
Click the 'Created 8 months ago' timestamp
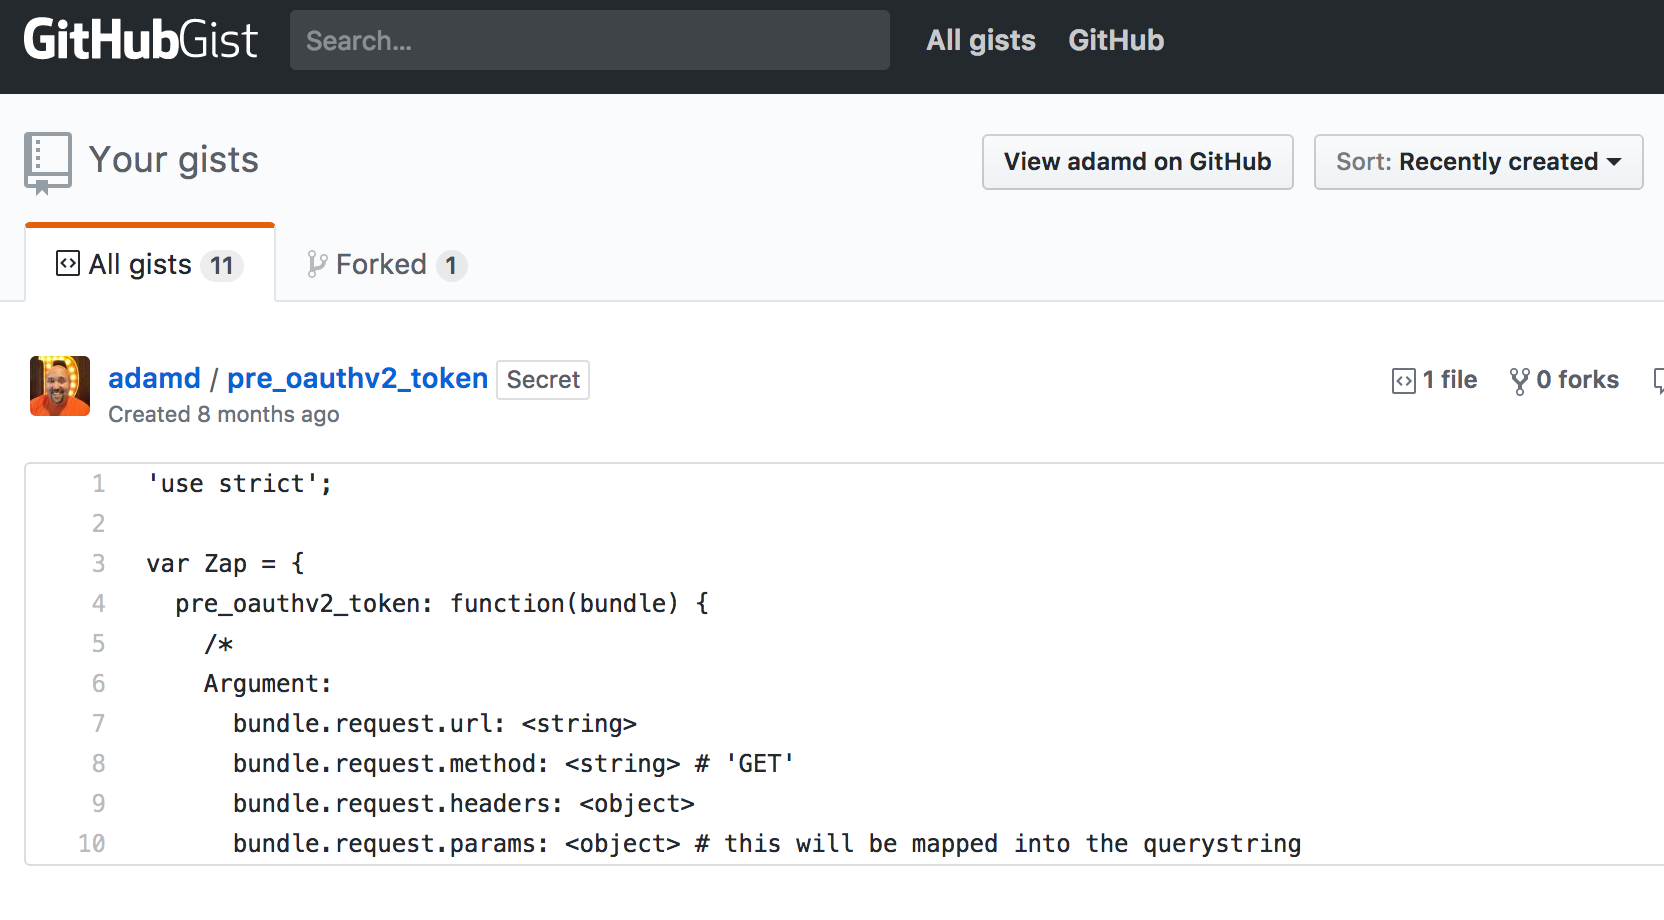224,414
